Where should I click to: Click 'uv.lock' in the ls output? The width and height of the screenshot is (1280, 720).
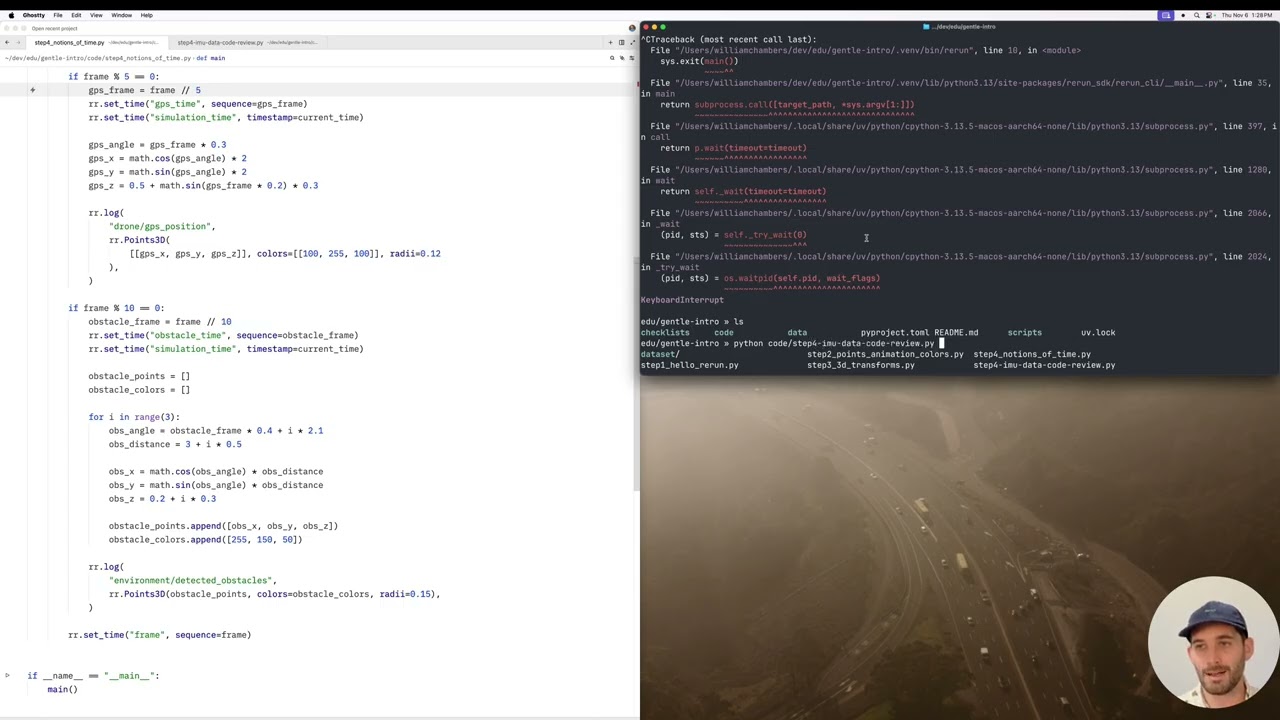[1098, 332]
